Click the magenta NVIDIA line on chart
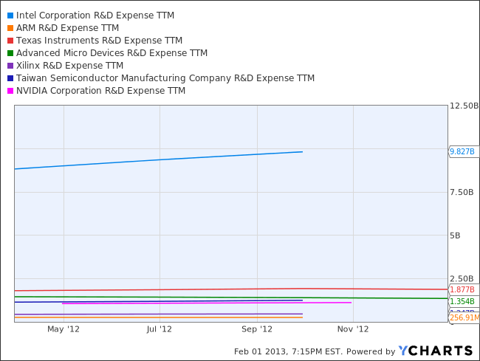The height and width of the screenshot is (361, 480). pos(207,303)
